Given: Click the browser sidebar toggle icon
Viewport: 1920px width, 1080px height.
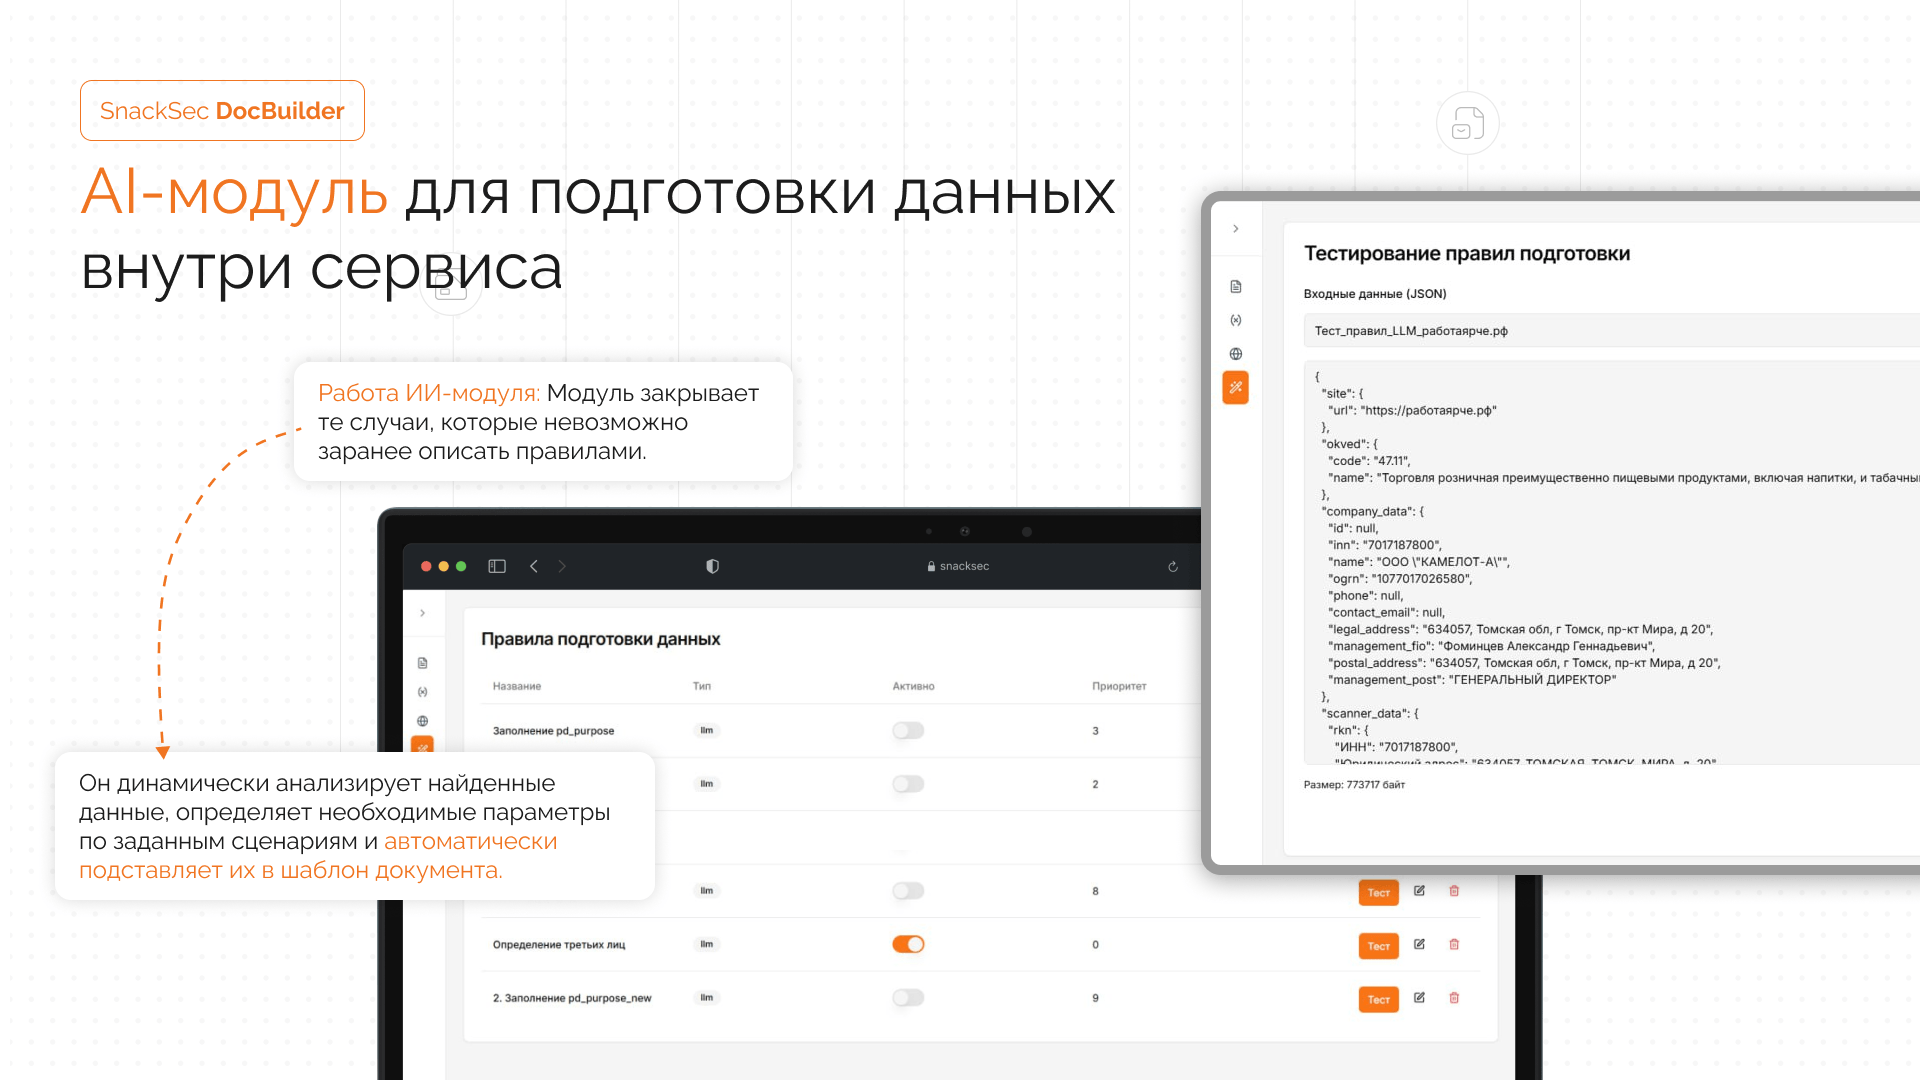Looking at the screenshot, I should (497, 566).
